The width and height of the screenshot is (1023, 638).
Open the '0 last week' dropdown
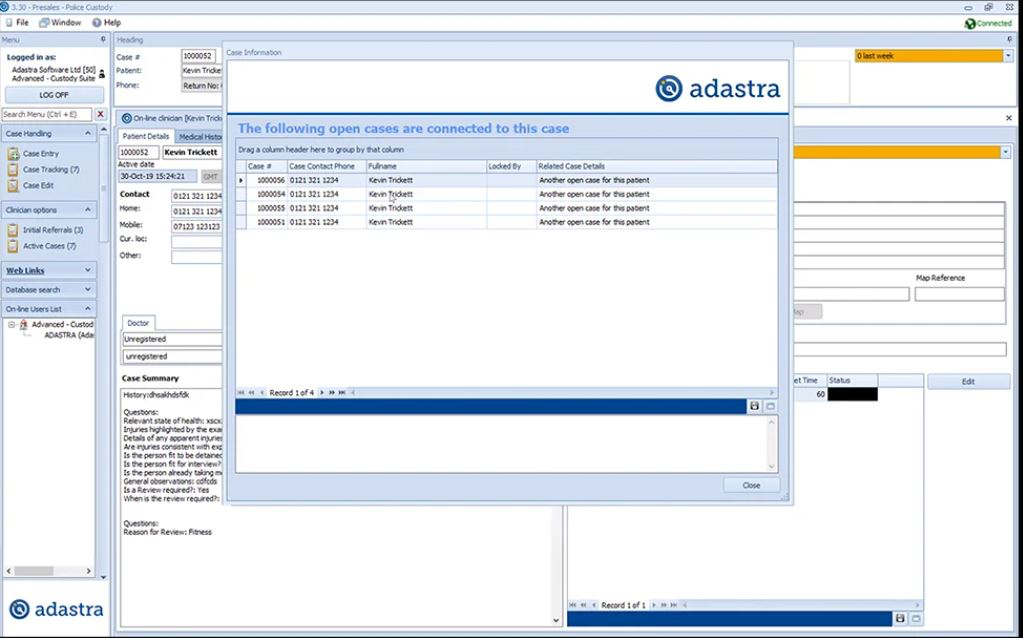(x=1008, y=56)
